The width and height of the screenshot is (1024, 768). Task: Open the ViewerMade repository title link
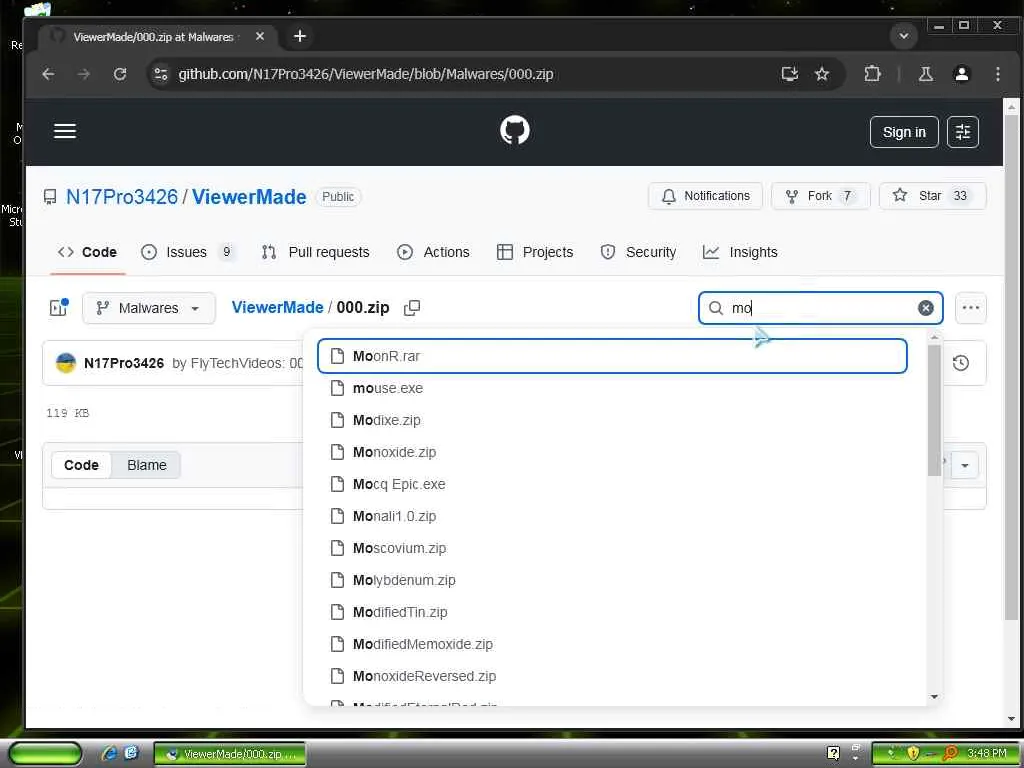(249, 197)
